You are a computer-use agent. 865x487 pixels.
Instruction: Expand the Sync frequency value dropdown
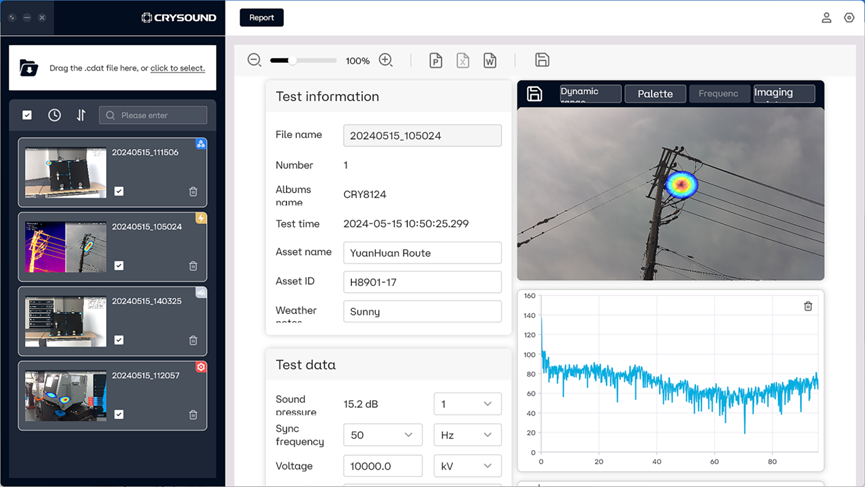383,435
